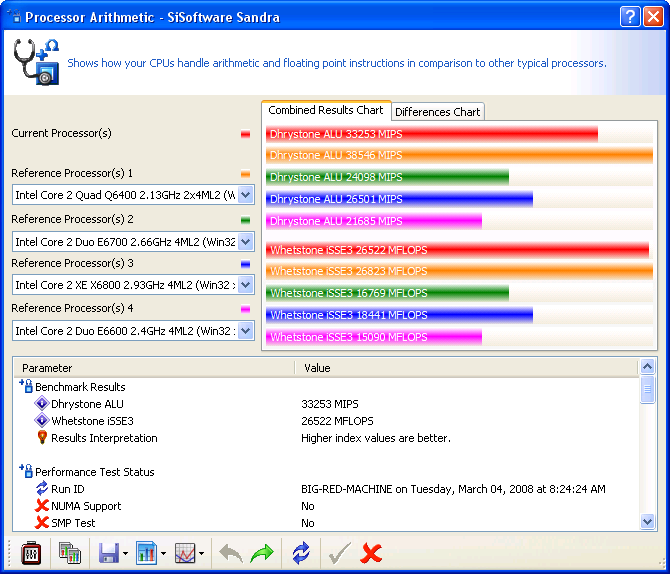Click the orange Reference Processor 1 swatch
This screenshot has width=670, height=574.
click(x=245, y=174)
